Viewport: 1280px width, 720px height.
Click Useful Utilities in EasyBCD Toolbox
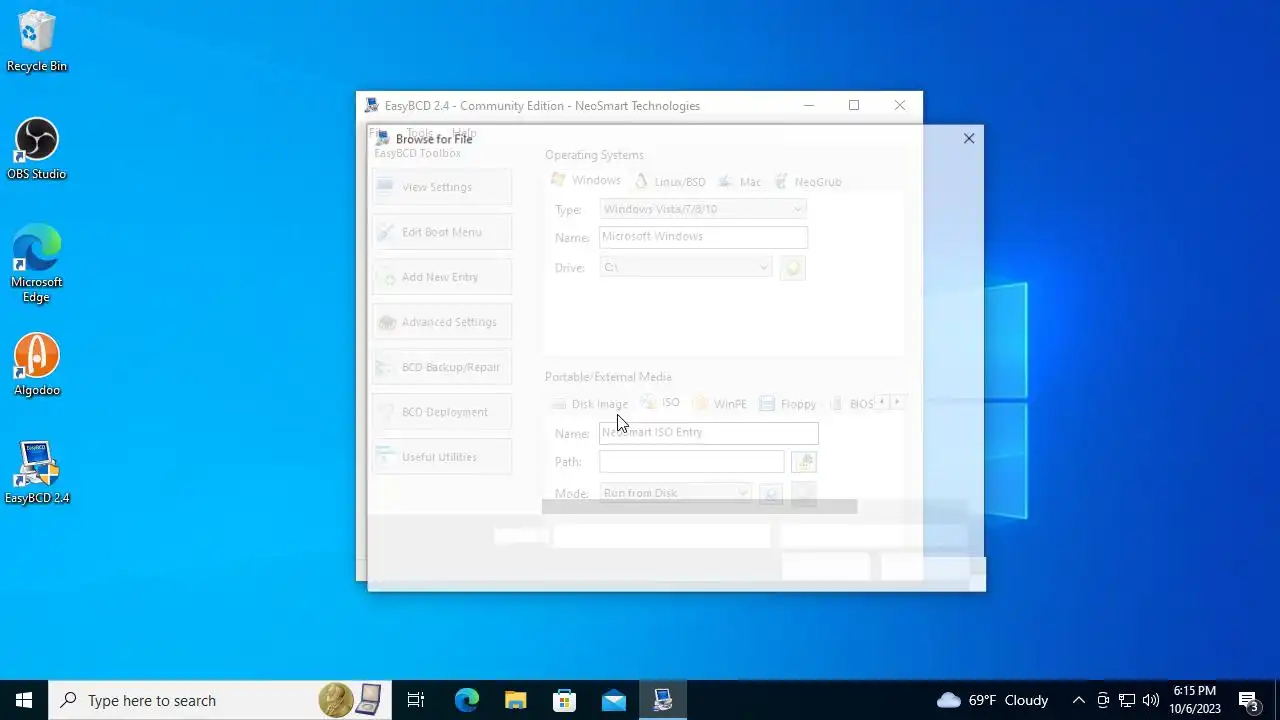tap(442, 457)
